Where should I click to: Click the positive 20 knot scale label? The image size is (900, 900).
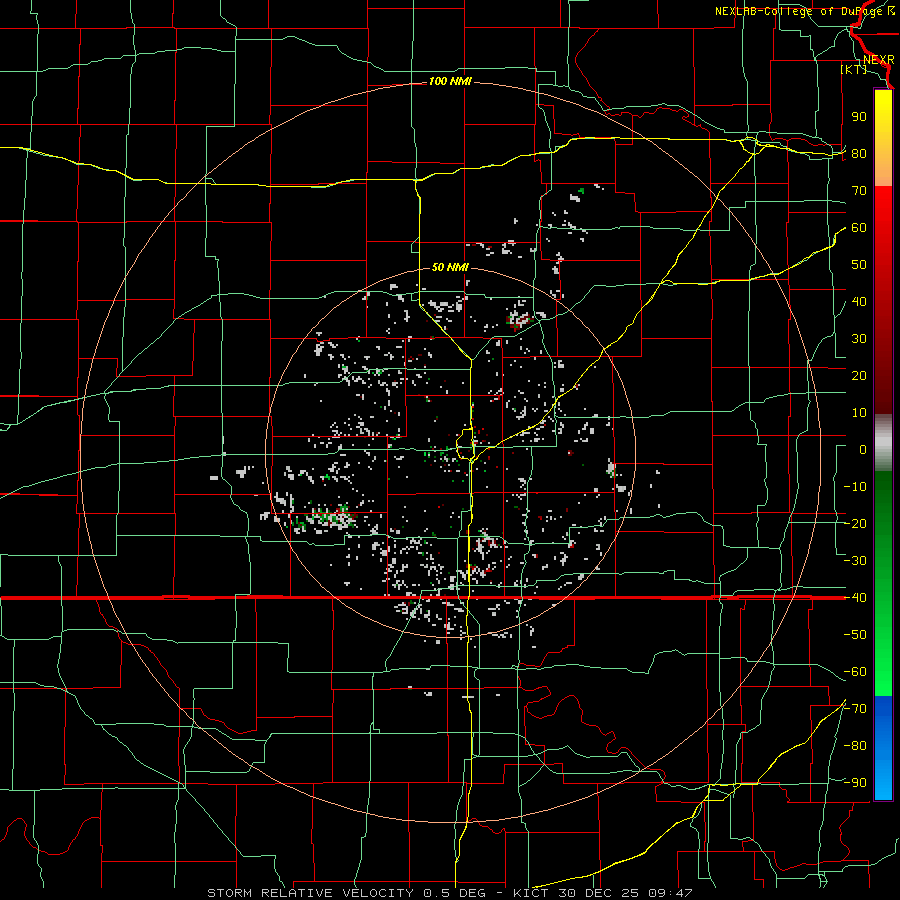pyautogui.click(x=859, y=376)
